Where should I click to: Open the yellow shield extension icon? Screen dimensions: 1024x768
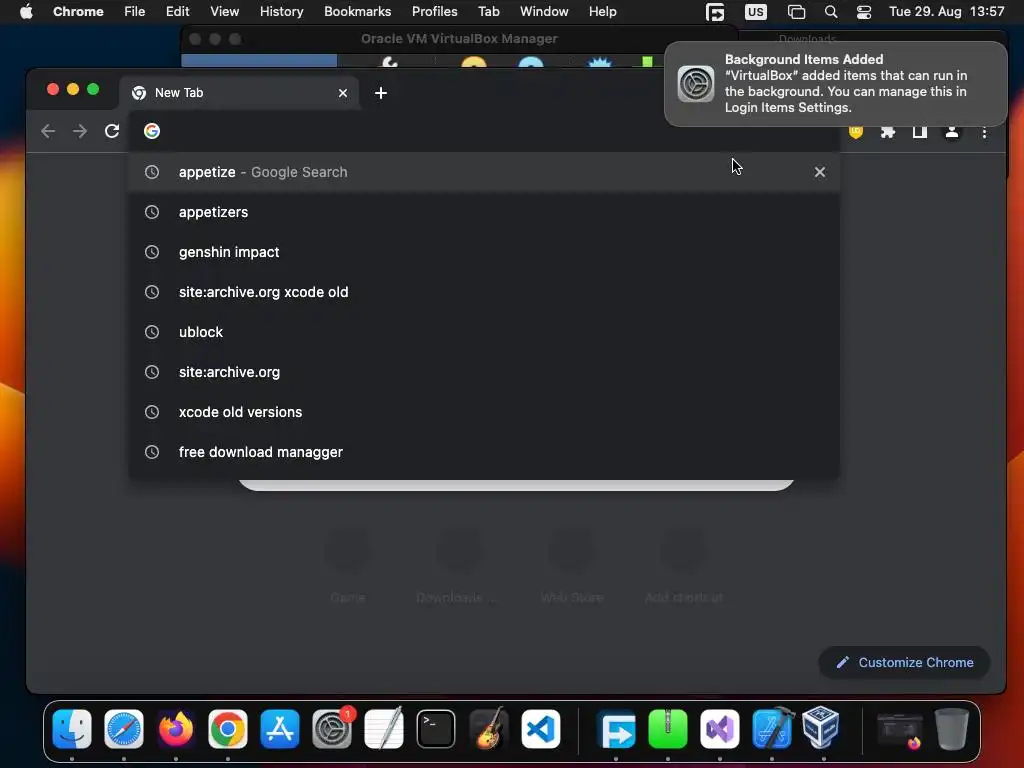point(856,133)
